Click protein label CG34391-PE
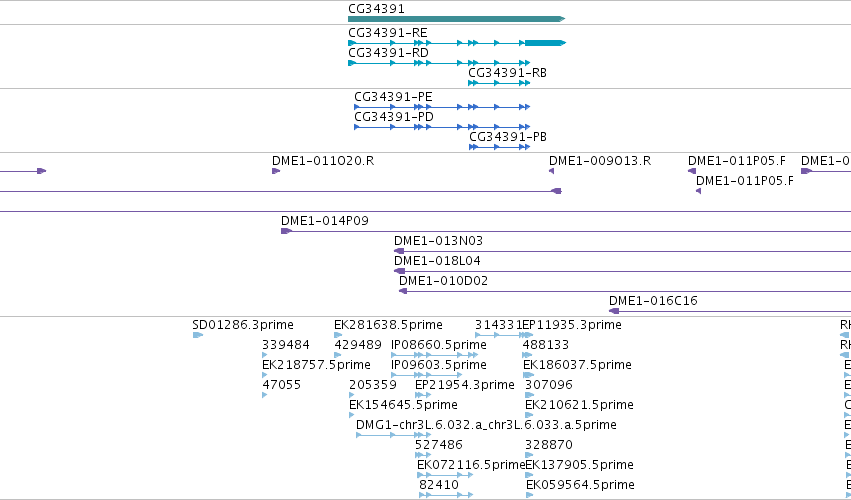 tap(393, 97)
